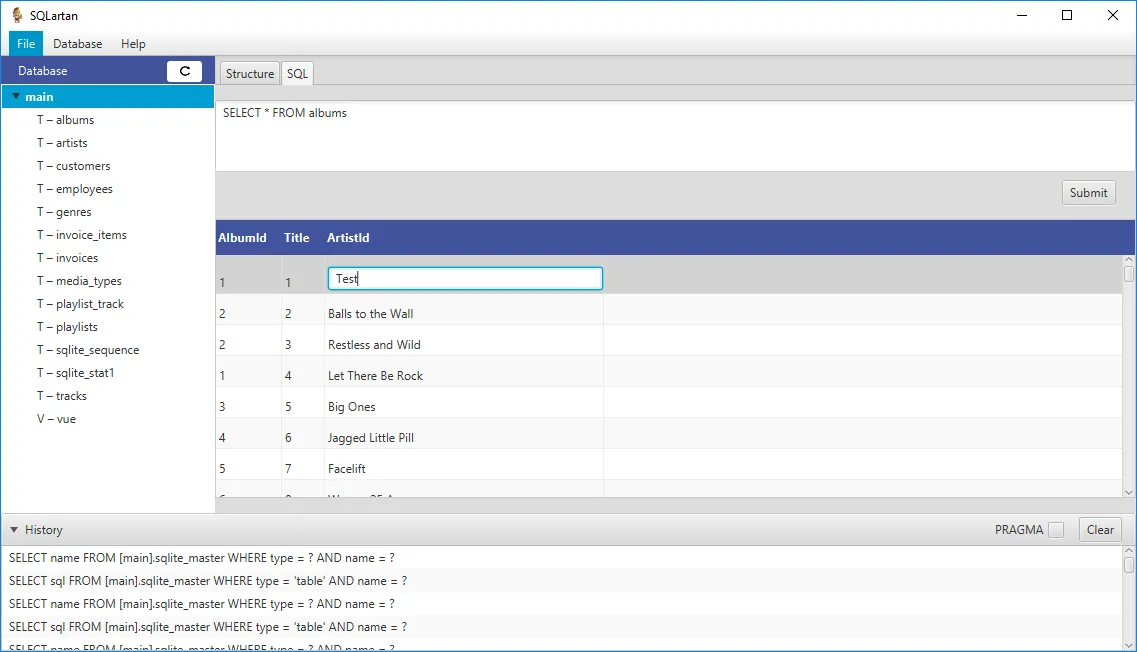Select the invoice_items table

pos(107,235)
